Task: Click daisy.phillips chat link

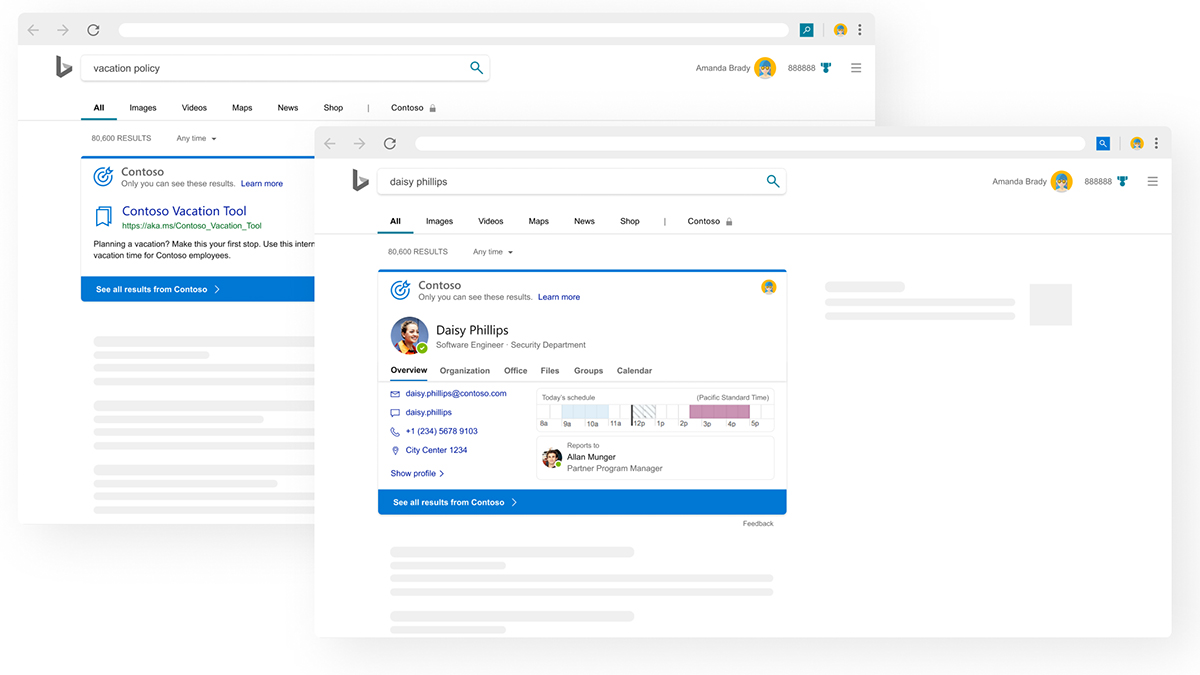Action: pos(428,412)
